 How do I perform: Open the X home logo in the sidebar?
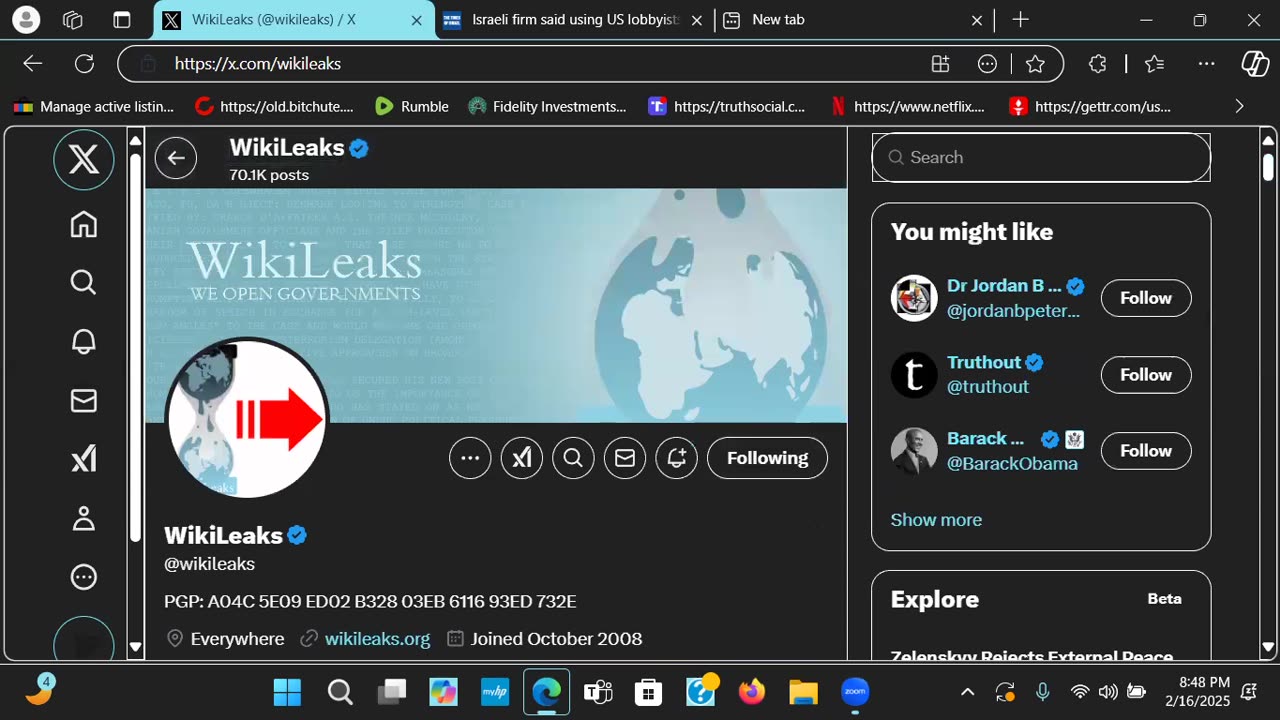point(84,159)
